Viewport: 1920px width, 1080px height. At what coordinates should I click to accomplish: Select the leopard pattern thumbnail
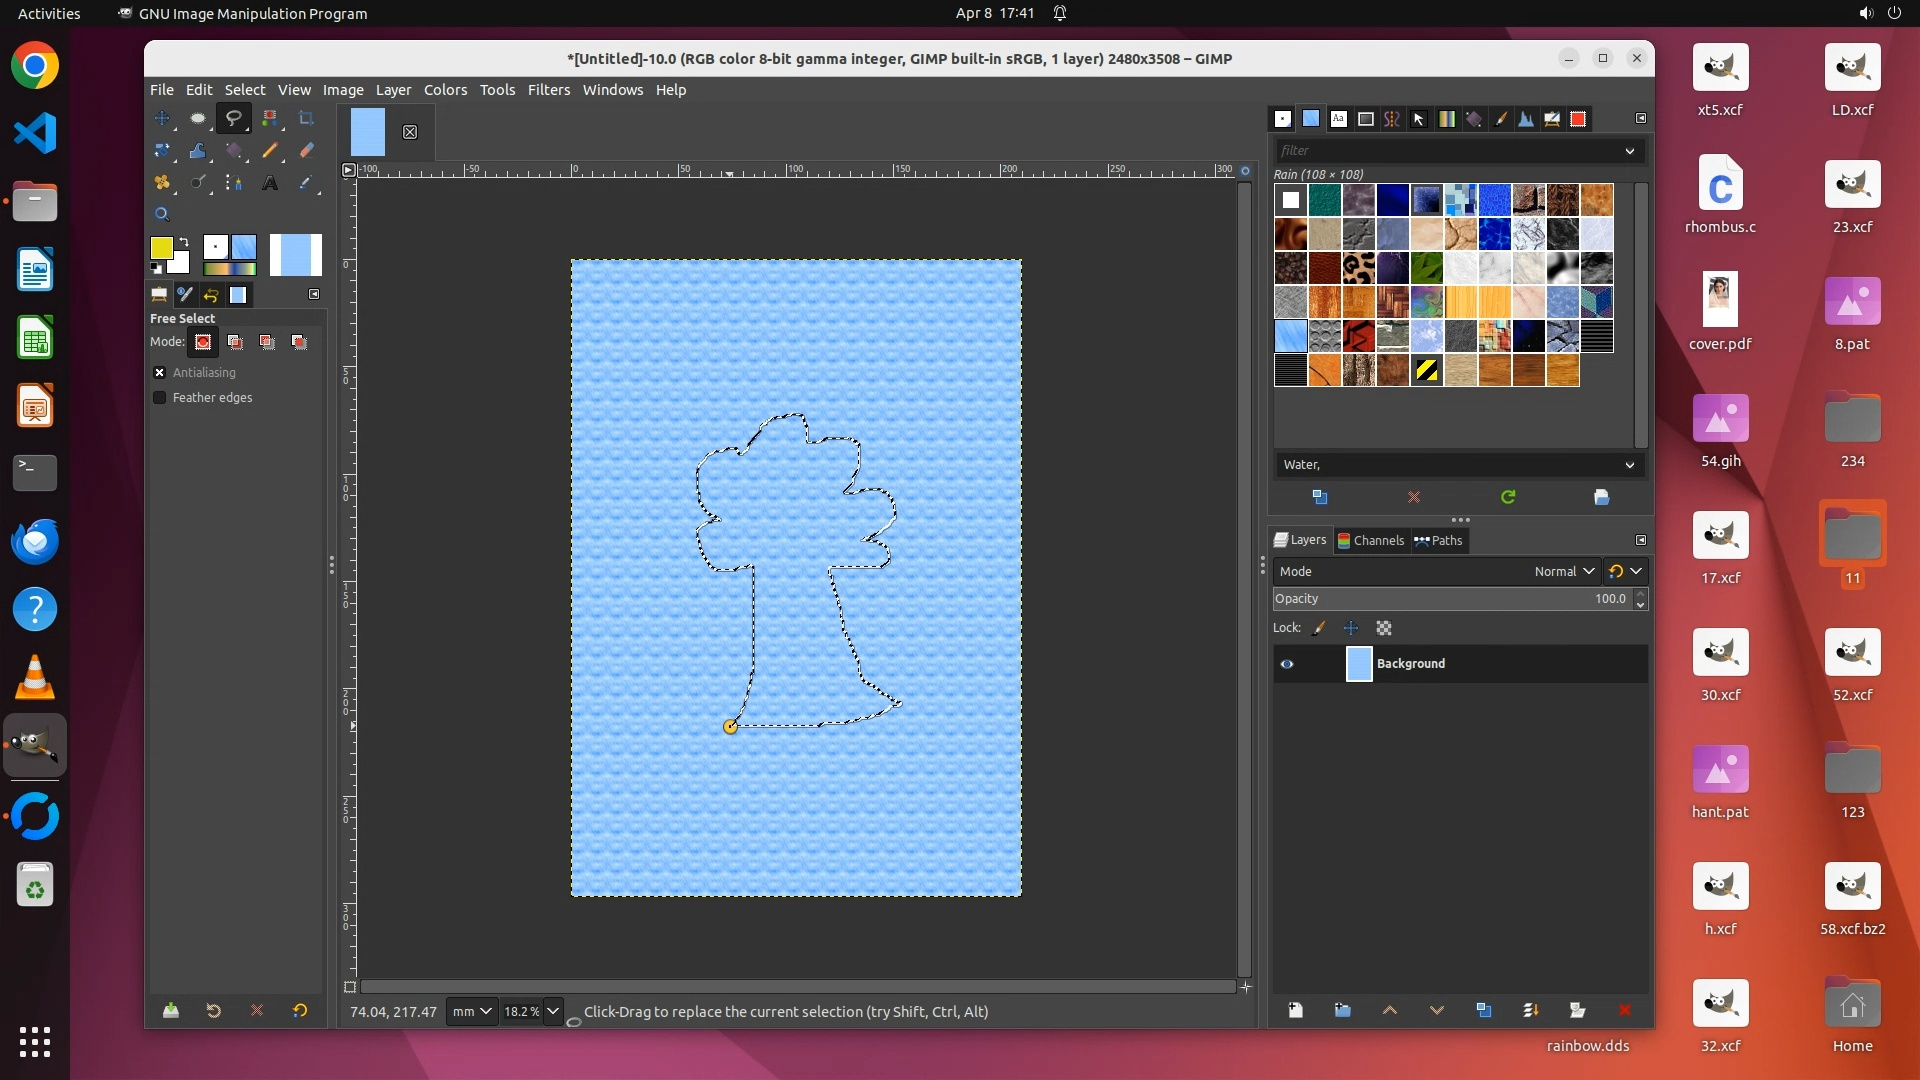click(1358, 268)
